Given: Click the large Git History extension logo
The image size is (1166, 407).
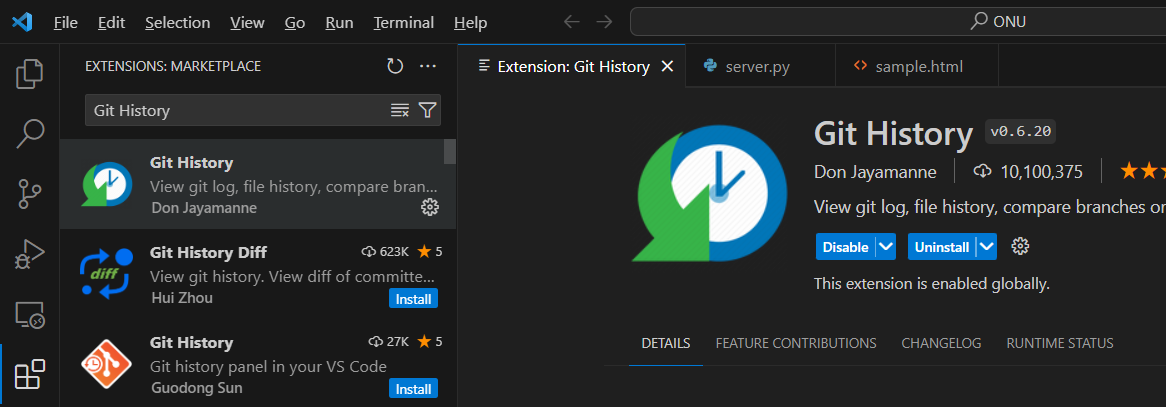Looking at the screenshot, I should point(708,193).
